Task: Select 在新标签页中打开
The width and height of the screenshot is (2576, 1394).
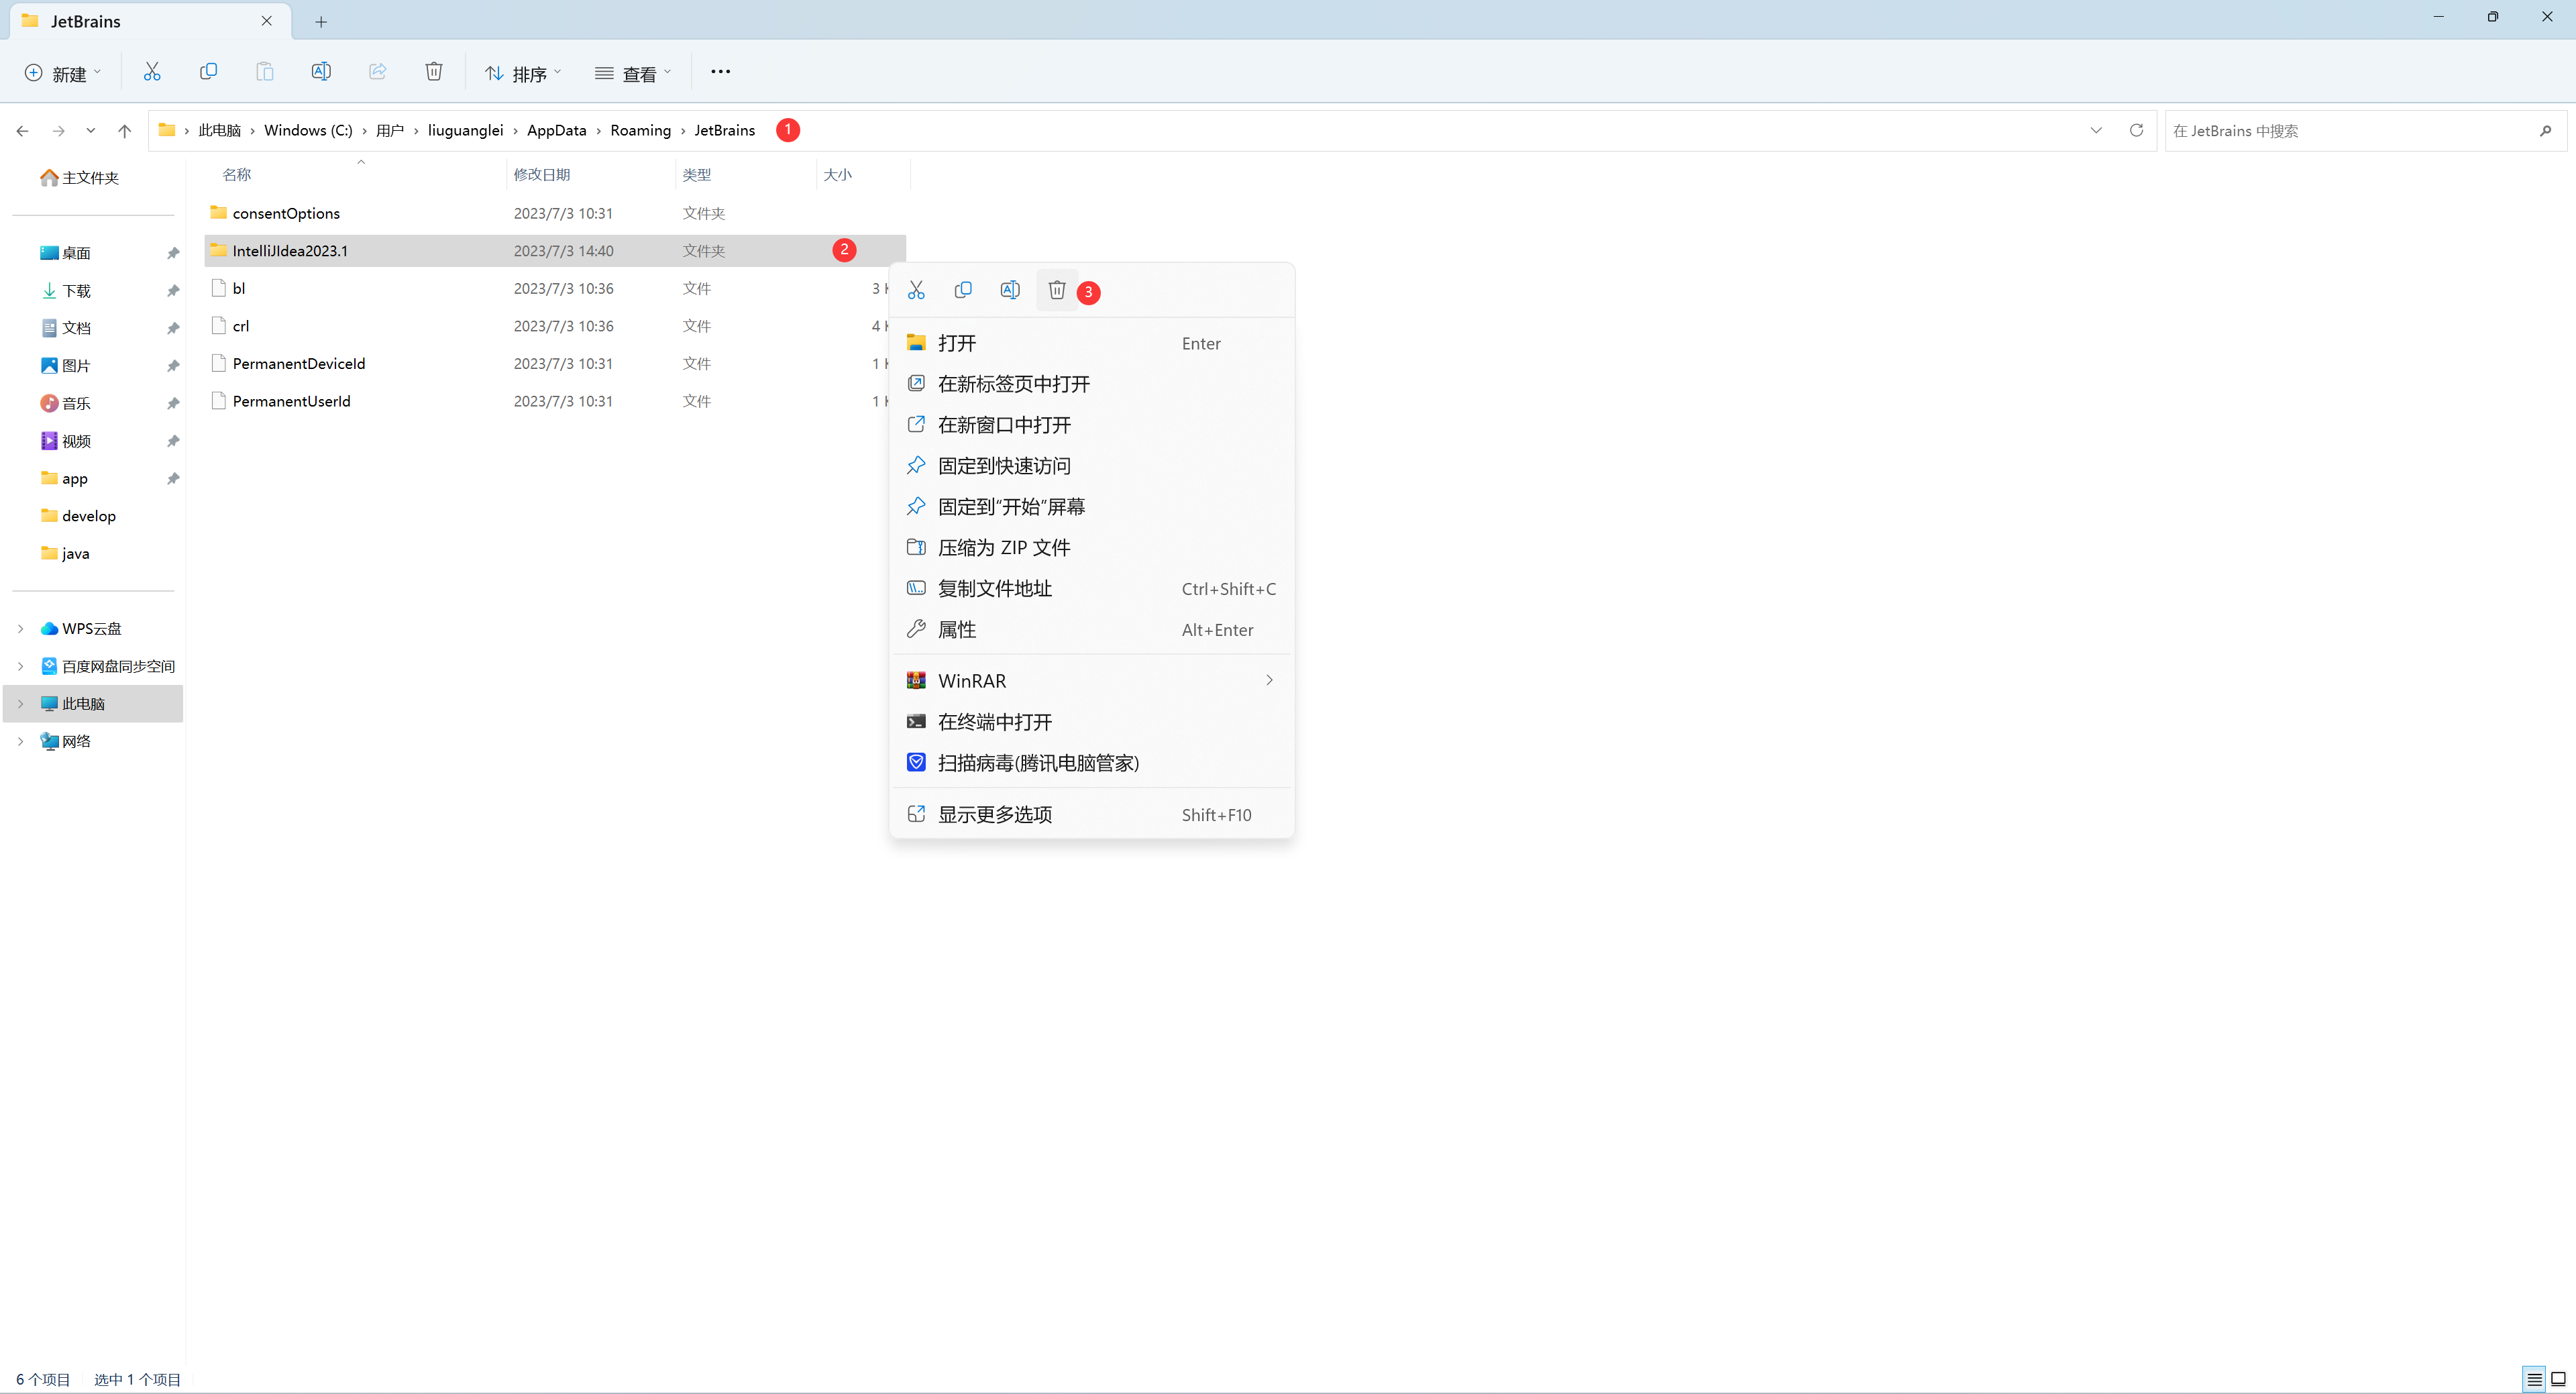Action: (x=1092, y=384)
